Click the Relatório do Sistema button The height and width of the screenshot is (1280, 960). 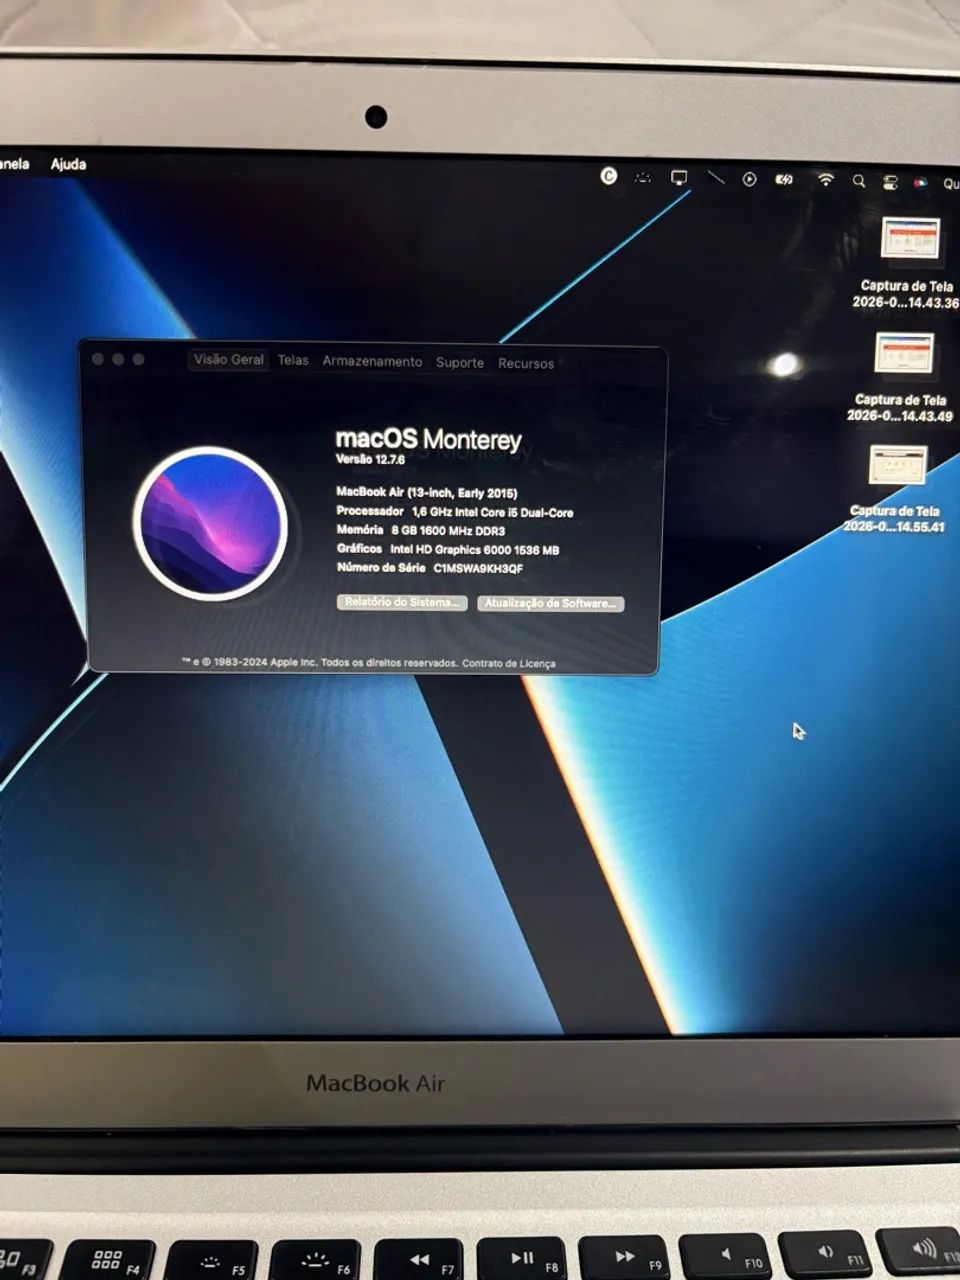tap(402, 602)
